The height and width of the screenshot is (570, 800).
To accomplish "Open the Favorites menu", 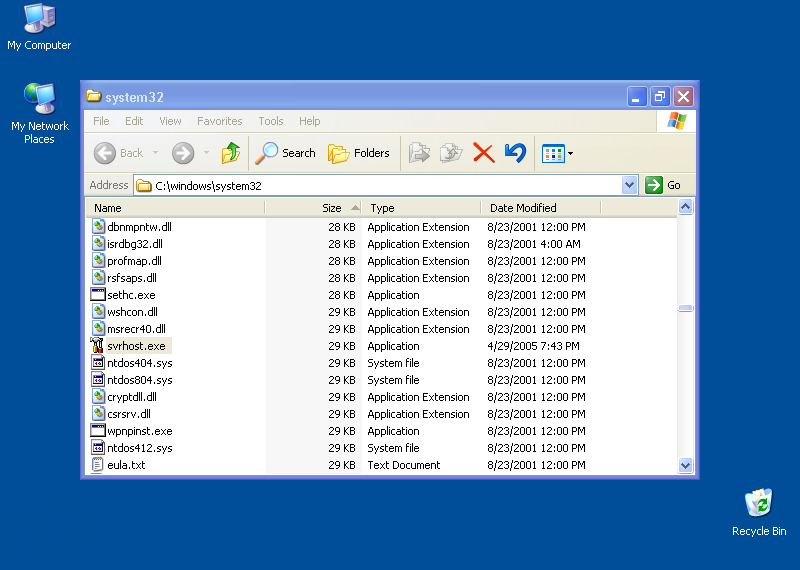I will coord(219,121).
